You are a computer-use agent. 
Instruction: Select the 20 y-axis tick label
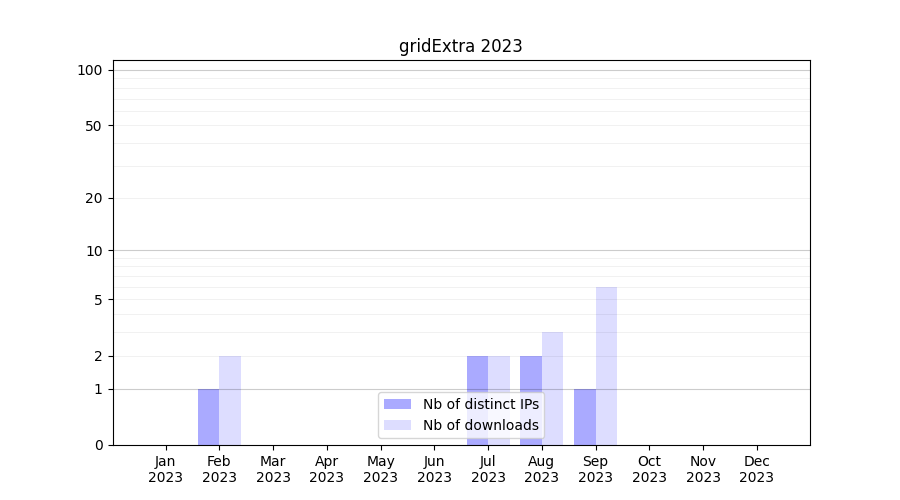point(93,198)
